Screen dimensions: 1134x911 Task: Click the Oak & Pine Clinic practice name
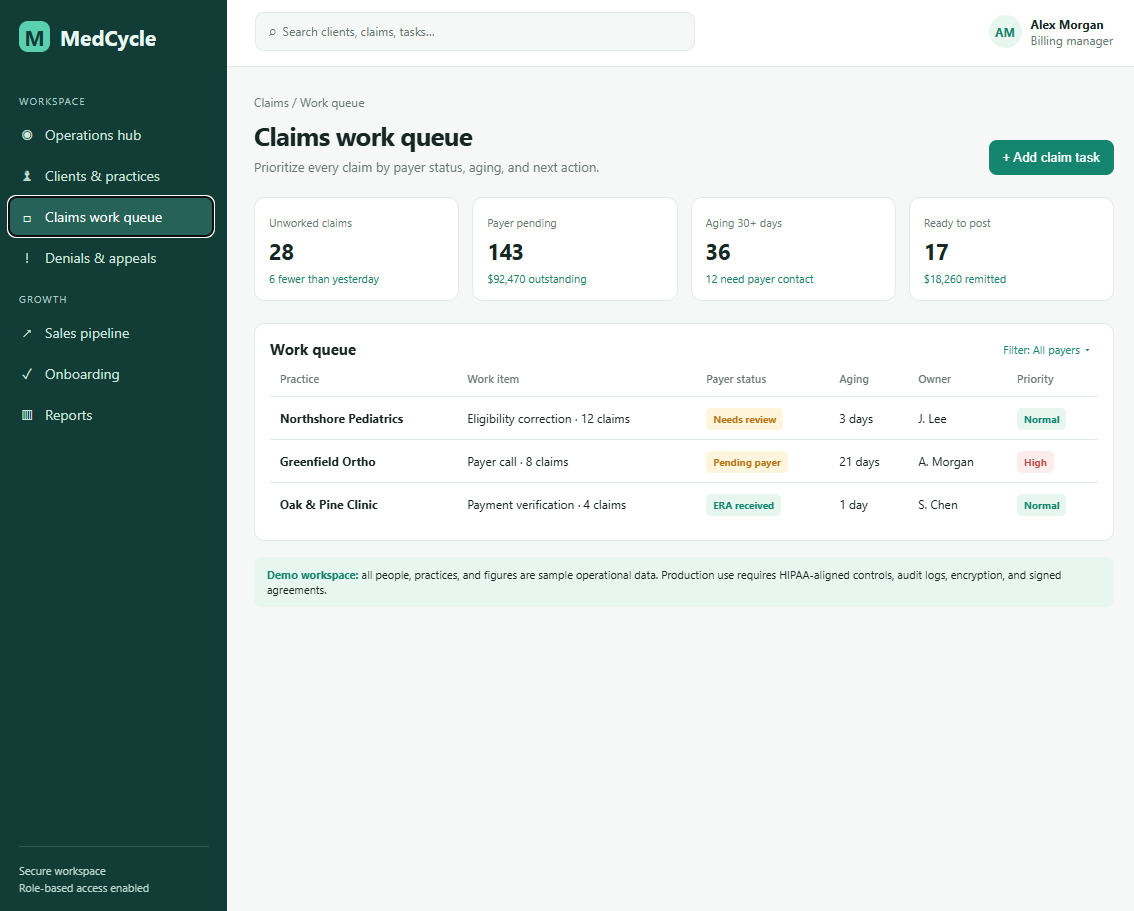[x=328, y=505]
